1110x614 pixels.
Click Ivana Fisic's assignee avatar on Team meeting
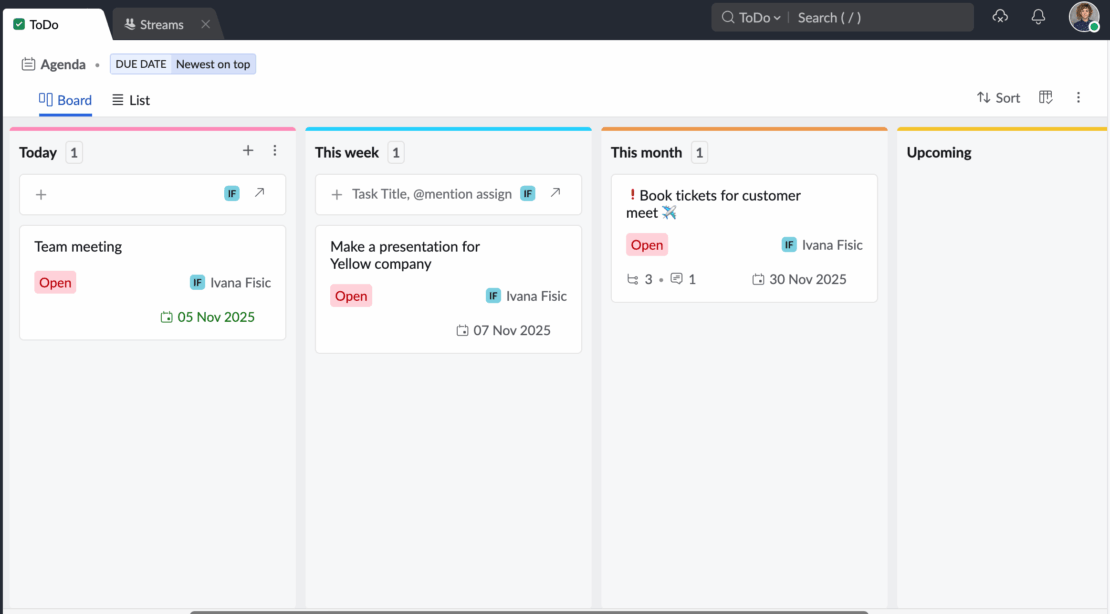(x=197, y=282)
